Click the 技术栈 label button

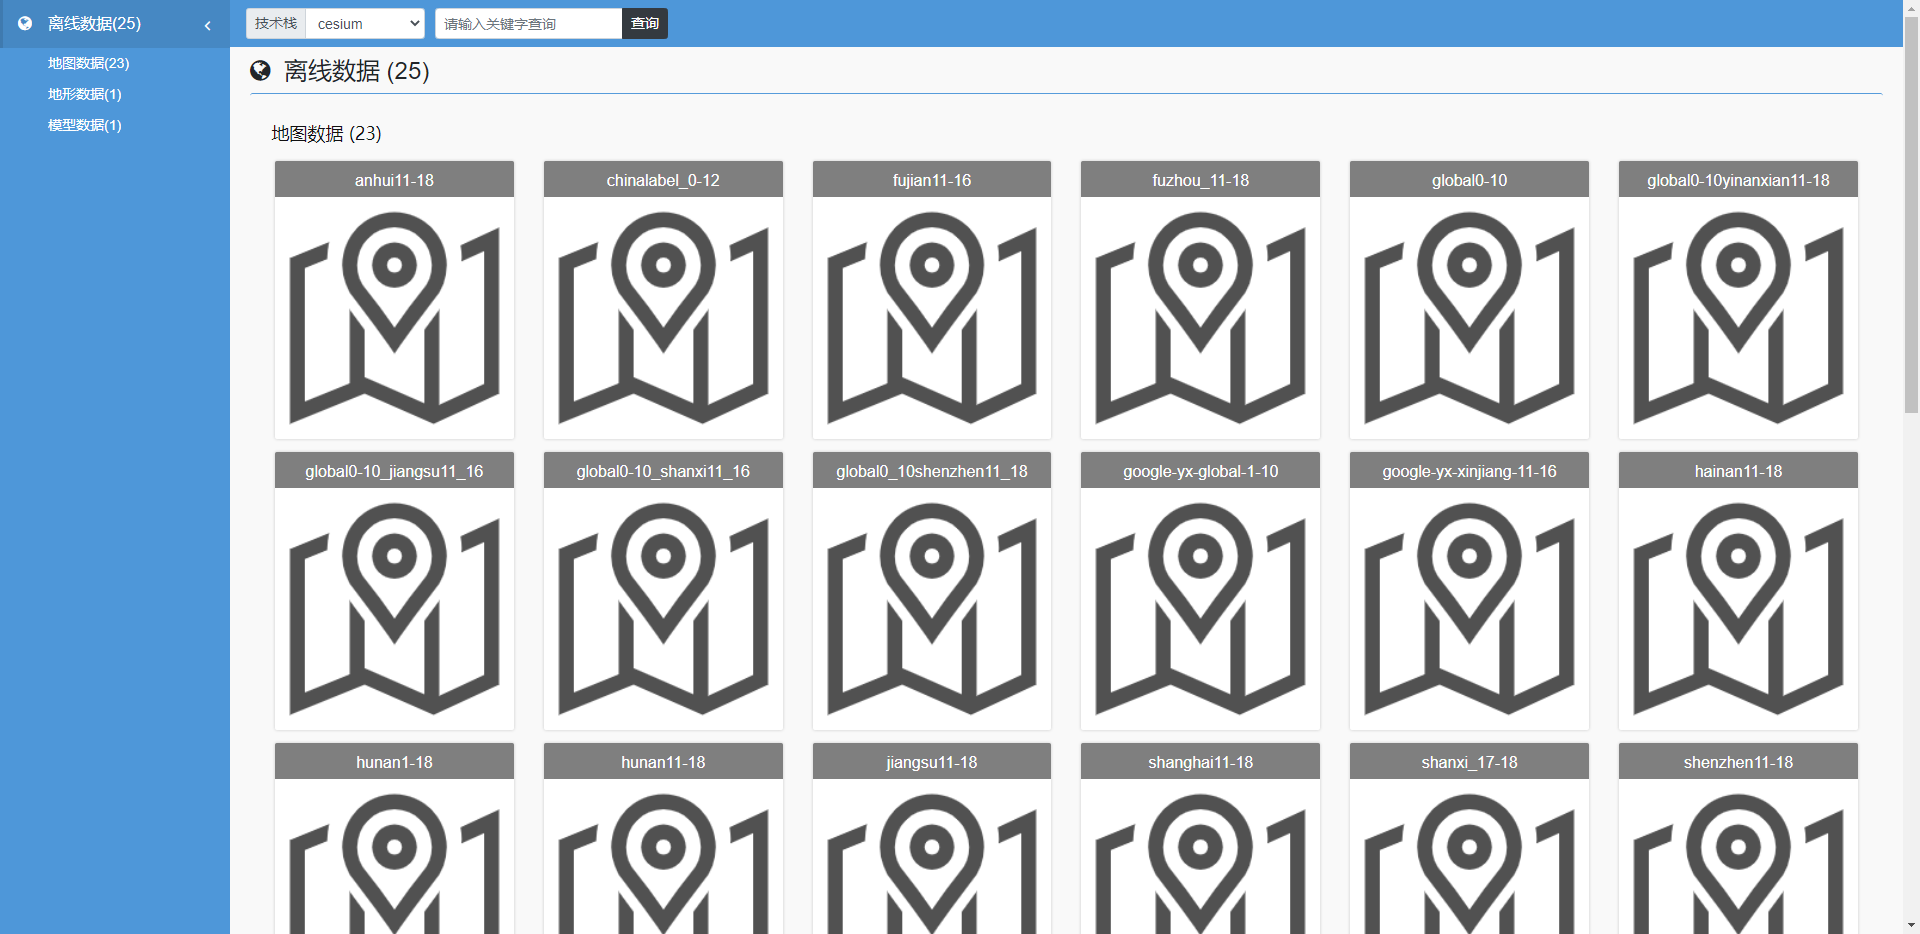[x=276, y=24]
